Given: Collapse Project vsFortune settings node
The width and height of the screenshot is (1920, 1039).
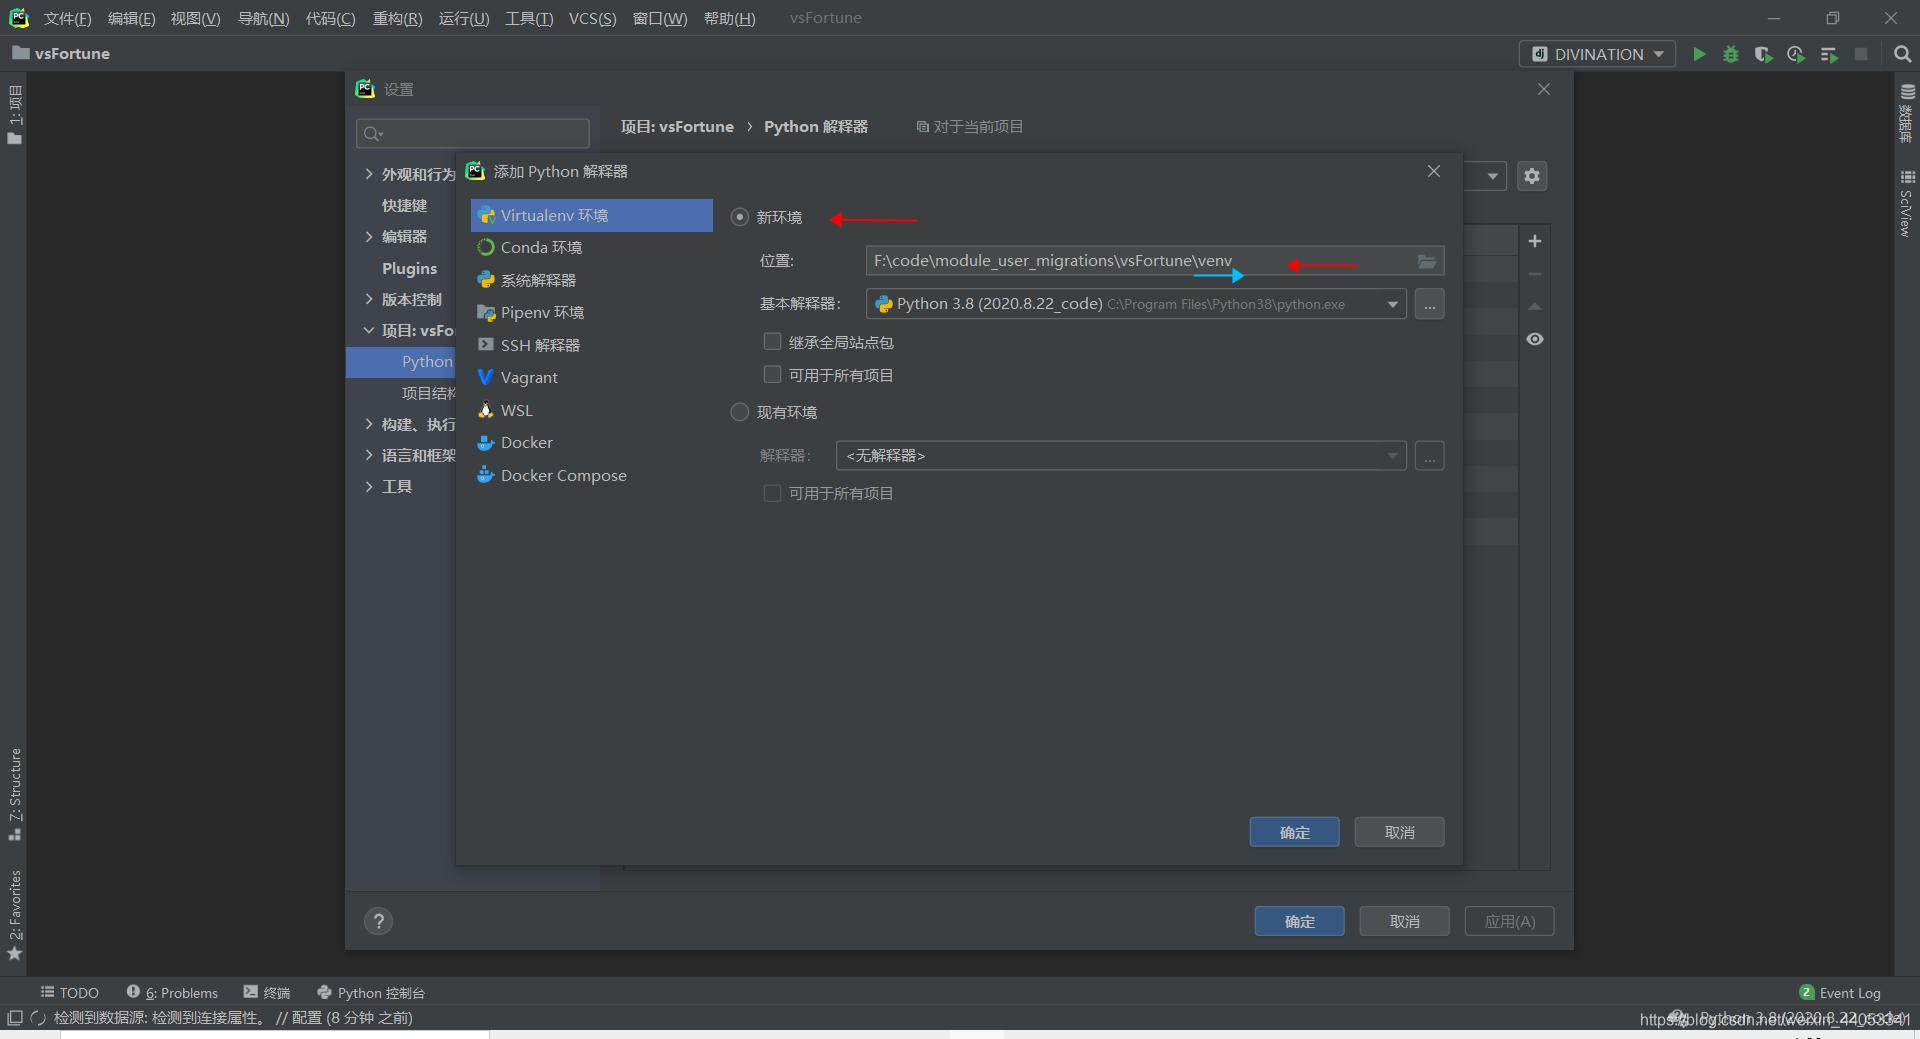Looking at the screenshot, I should click(x=369, y=330).
